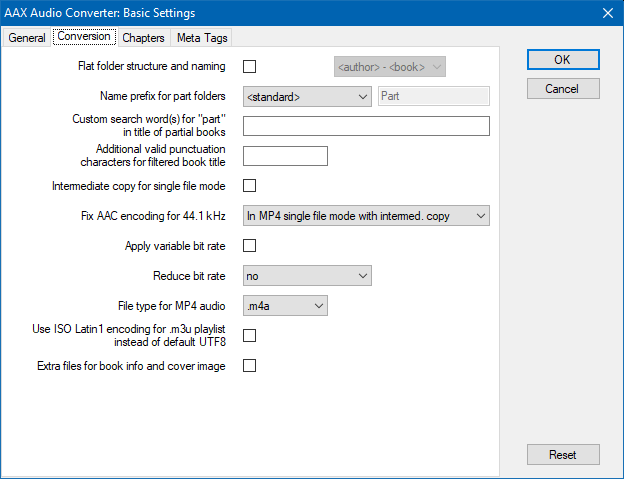Open the .m4a file type dropdown
624x479 pixels.
(285, 306)
